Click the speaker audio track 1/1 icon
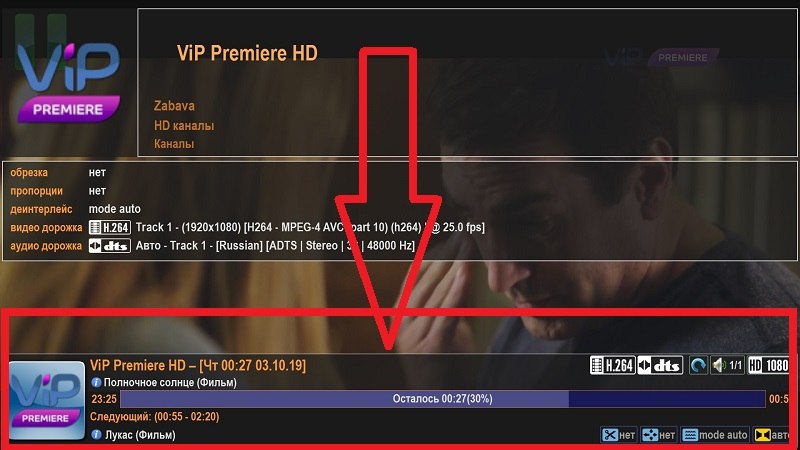 727,365
